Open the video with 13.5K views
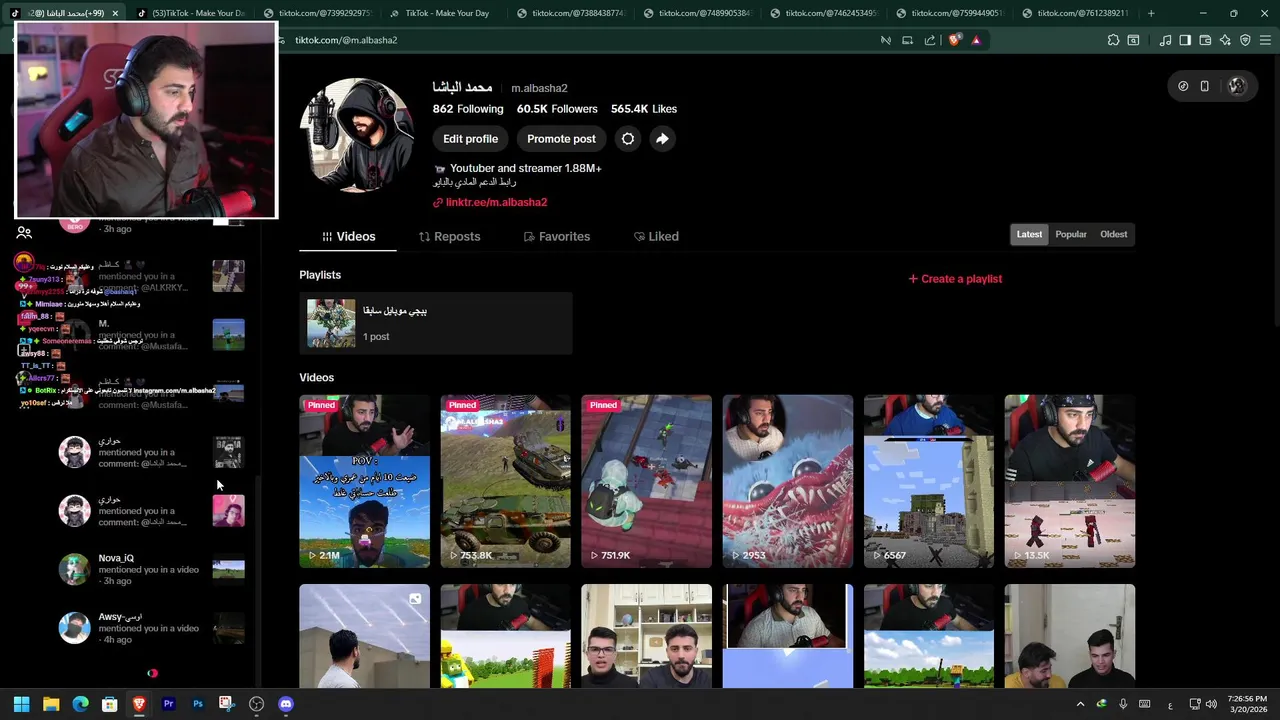 (x=1069, y=481)
